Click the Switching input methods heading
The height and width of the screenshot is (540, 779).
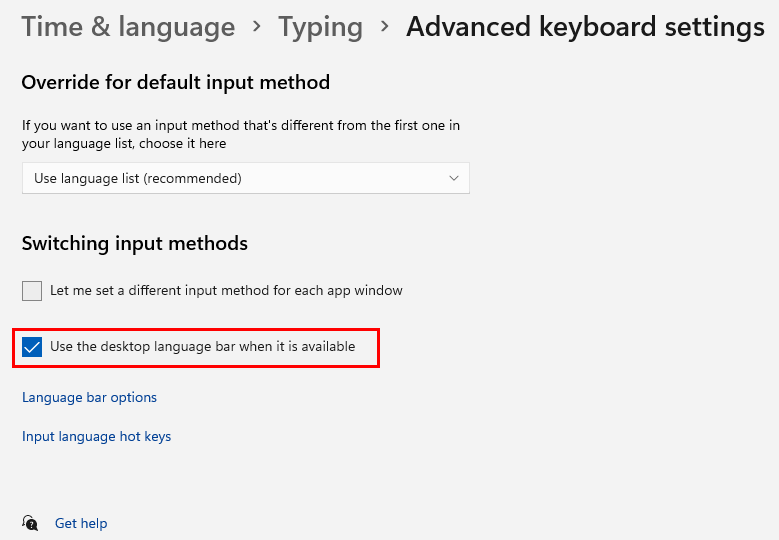point(135,244)
